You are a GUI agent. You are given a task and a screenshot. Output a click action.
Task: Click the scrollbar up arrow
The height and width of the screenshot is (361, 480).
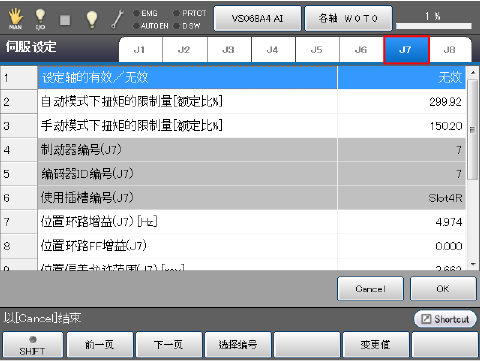[473, 72]
